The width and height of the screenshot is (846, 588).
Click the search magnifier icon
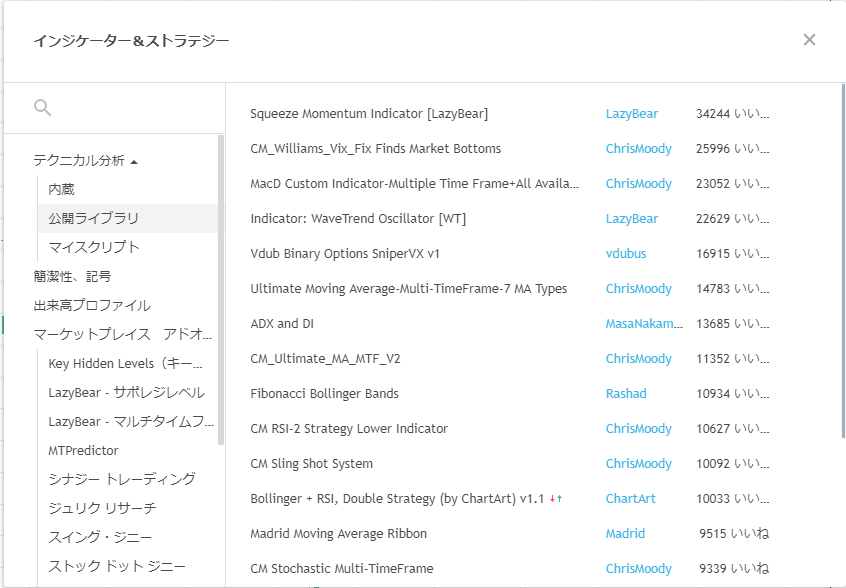click(42, 108)
